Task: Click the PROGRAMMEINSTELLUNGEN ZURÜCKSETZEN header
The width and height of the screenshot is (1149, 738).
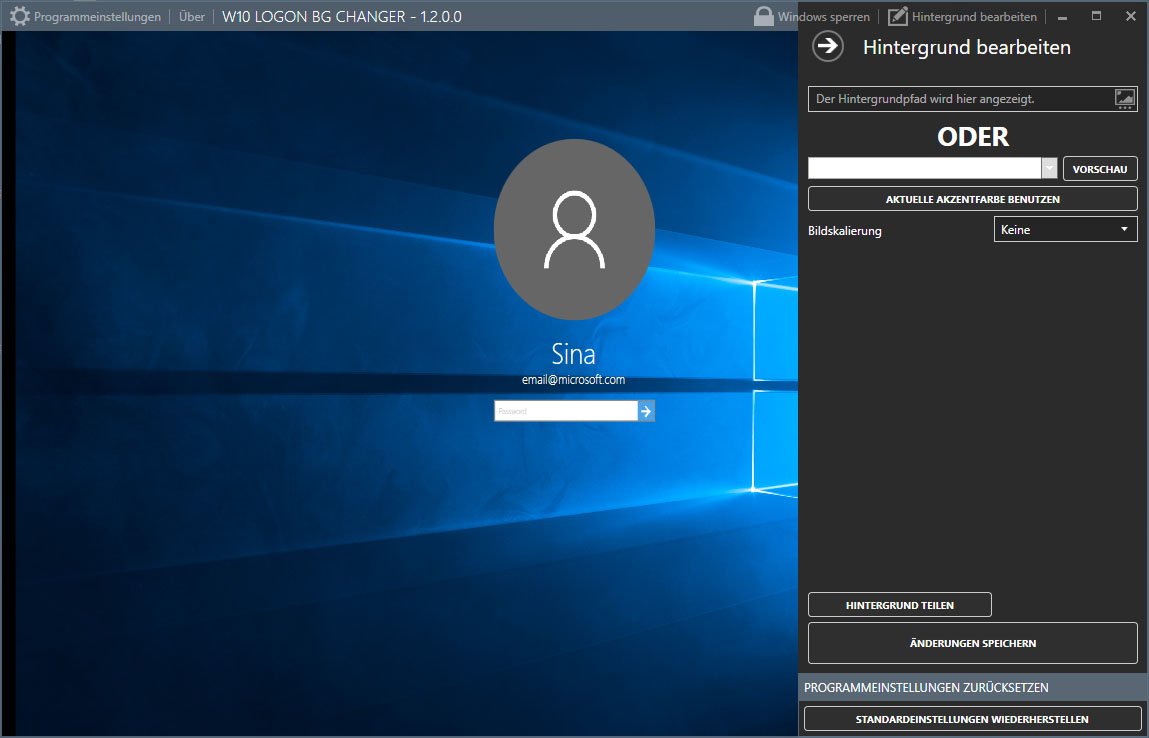Action: point(972,687)
